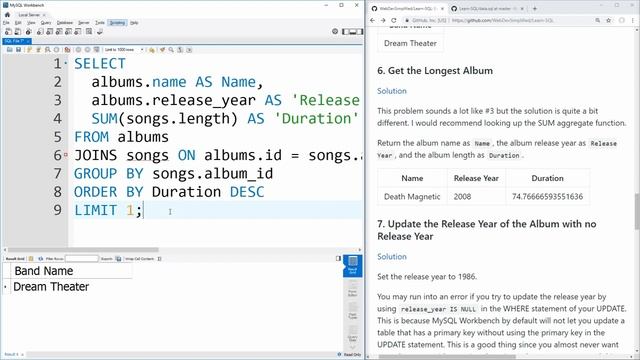
Task: Toggle word wrapping icon in editor toolbar
Action: tap(189, 50)
